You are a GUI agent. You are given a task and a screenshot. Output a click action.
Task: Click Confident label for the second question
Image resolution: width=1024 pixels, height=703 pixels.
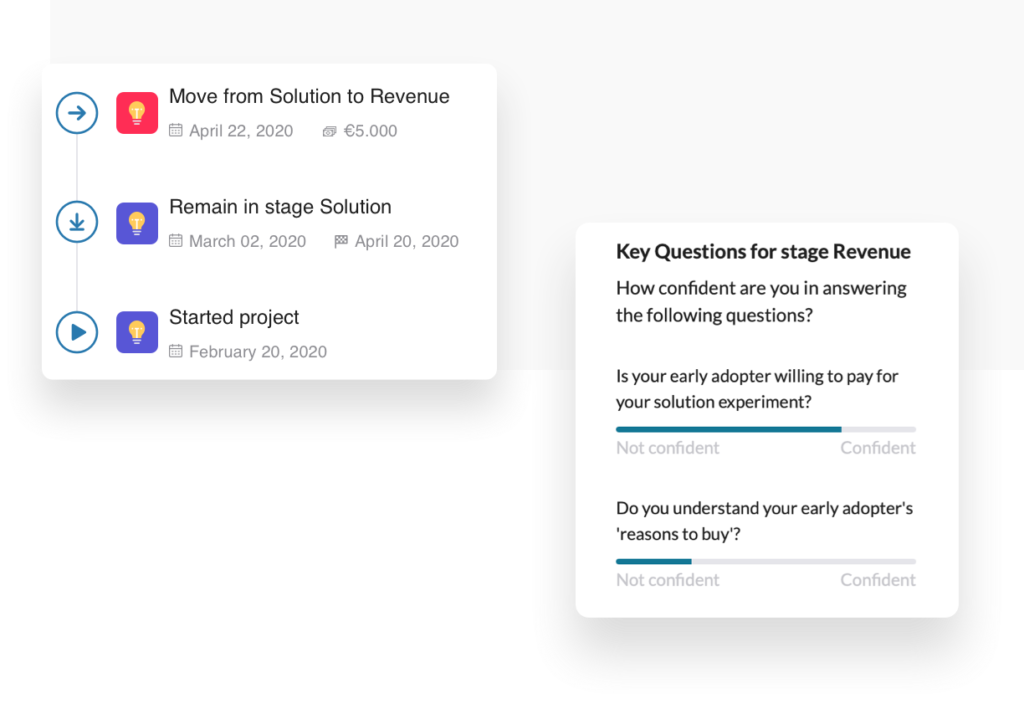[877, 579]
